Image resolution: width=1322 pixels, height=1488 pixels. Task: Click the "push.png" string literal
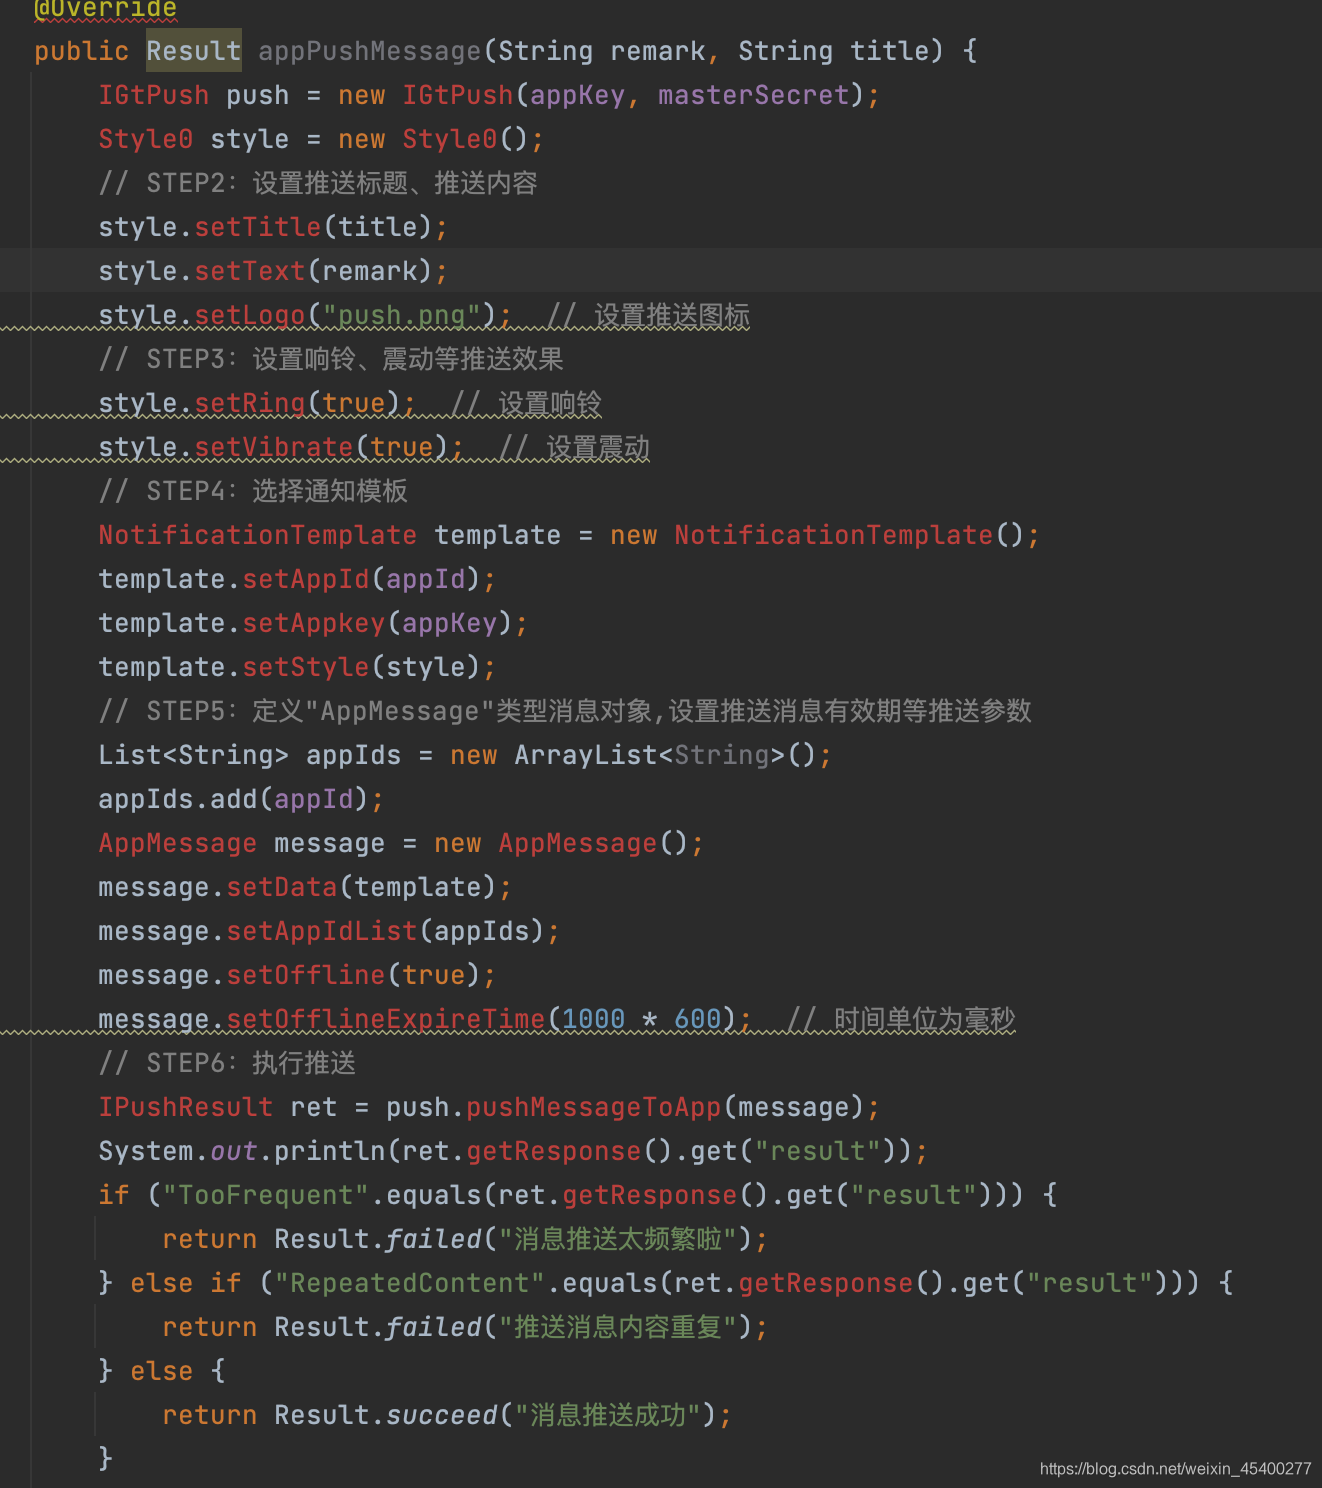(402, 315)
